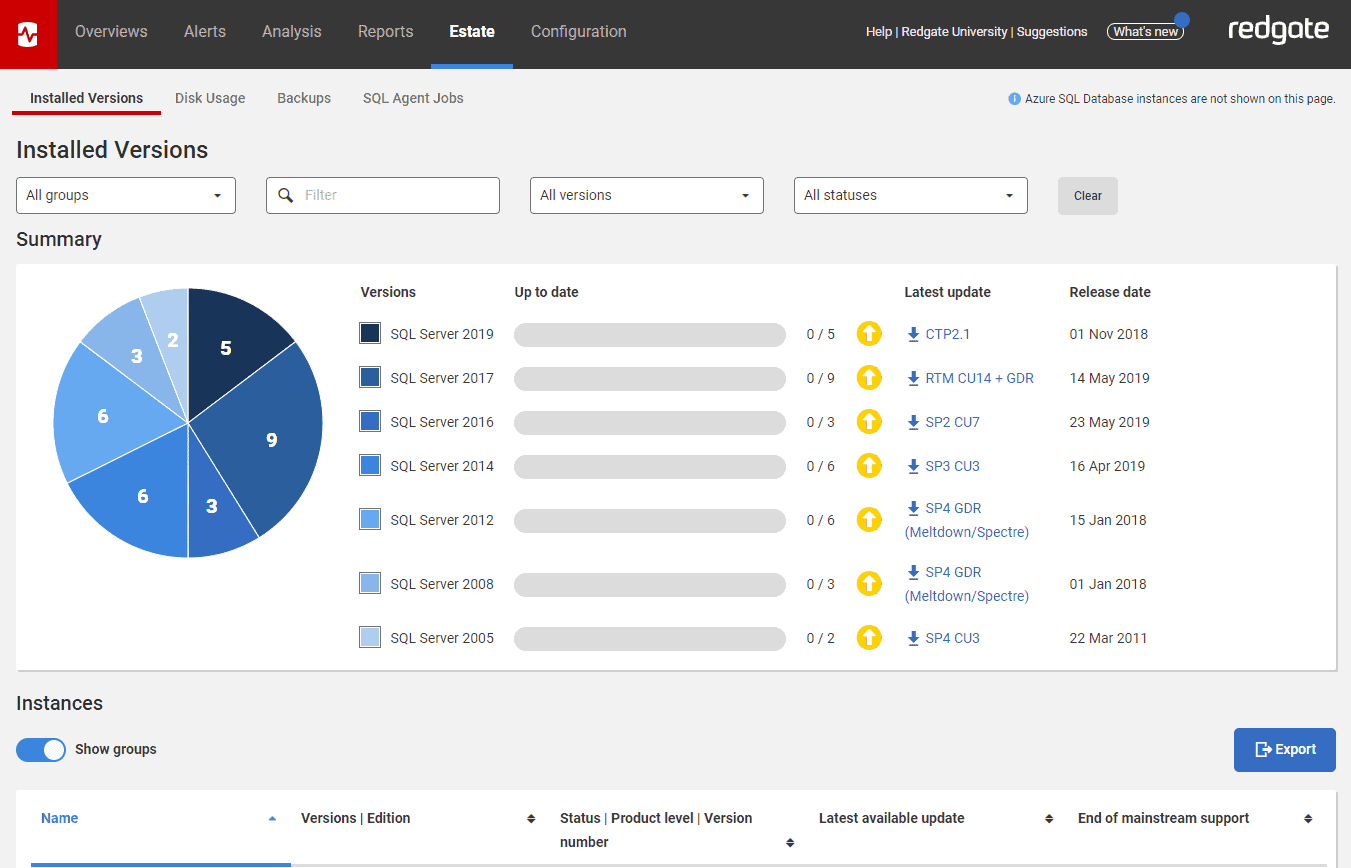Select the Estate menu item
This screenshot has width=1351, height=868.
(472, 32)
